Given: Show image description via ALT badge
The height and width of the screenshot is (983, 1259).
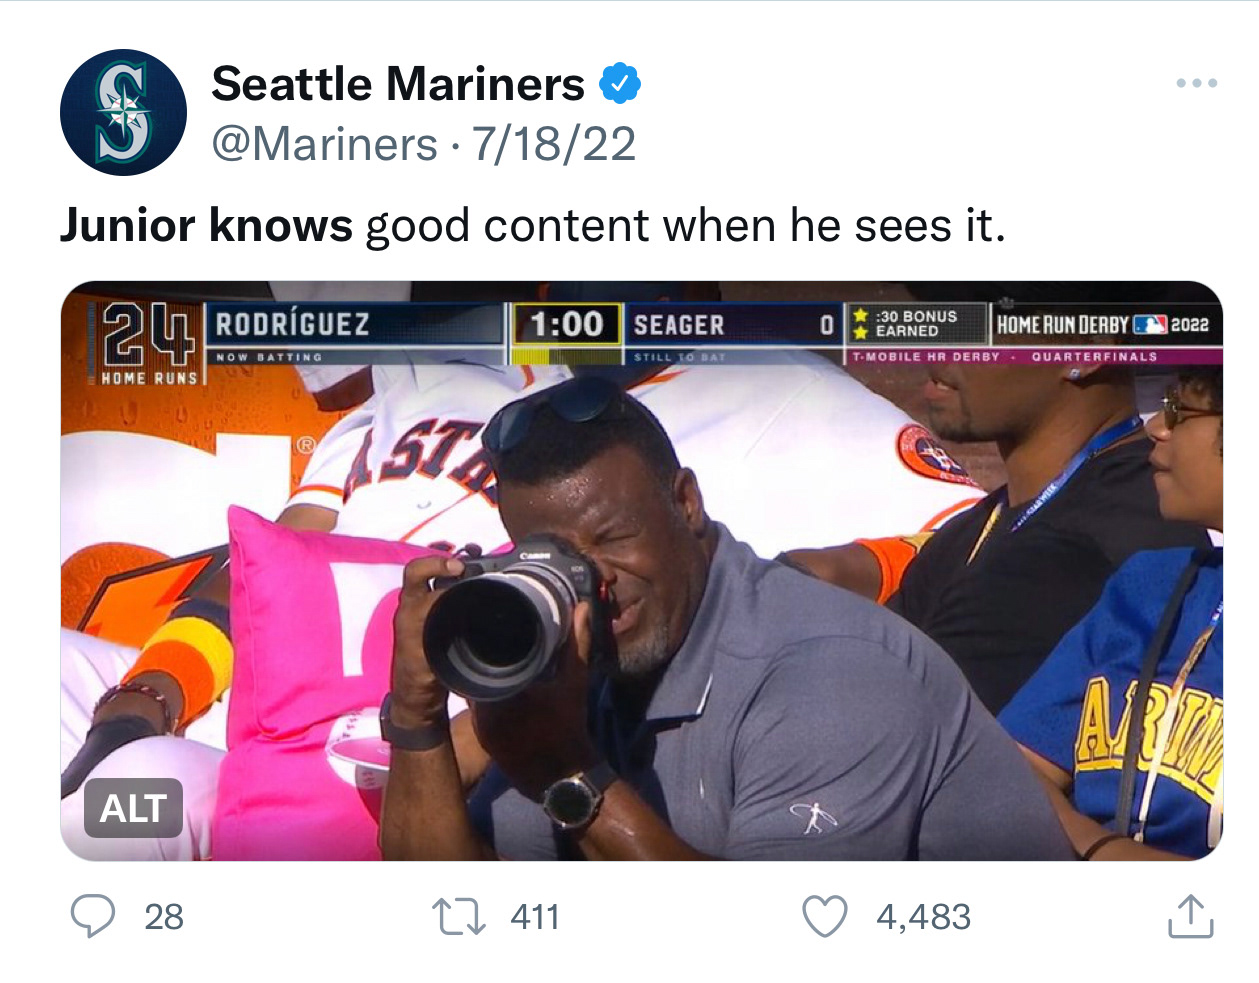Looking at the screenshot, I should pos(133,808).
